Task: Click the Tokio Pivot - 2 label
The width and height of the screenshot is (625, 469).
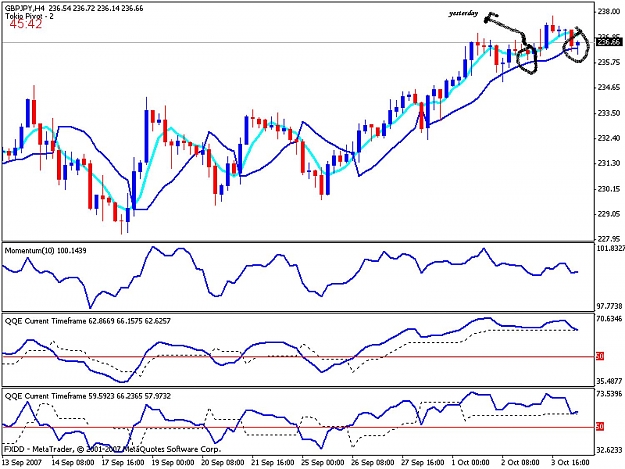Action: [x=29, y=16]
